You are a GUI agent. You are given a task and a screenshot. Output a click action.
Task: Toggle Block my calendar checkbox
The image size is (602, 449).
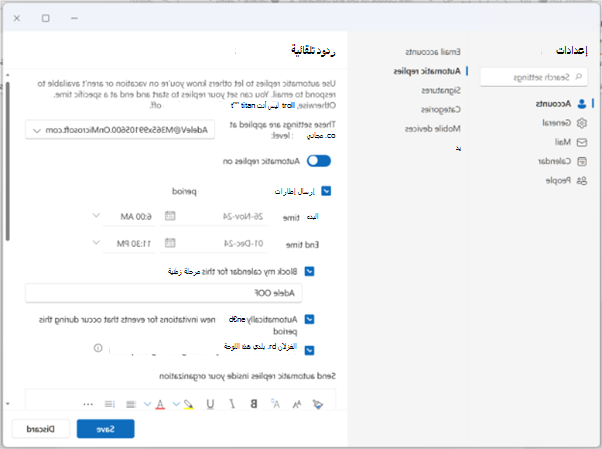tap(309, 272)
